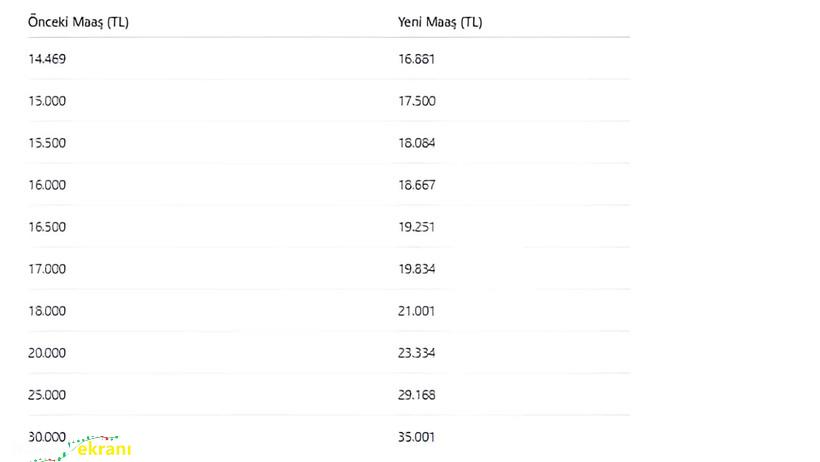Click the ekranı watermark logo
820x462 pixels.
81,448
